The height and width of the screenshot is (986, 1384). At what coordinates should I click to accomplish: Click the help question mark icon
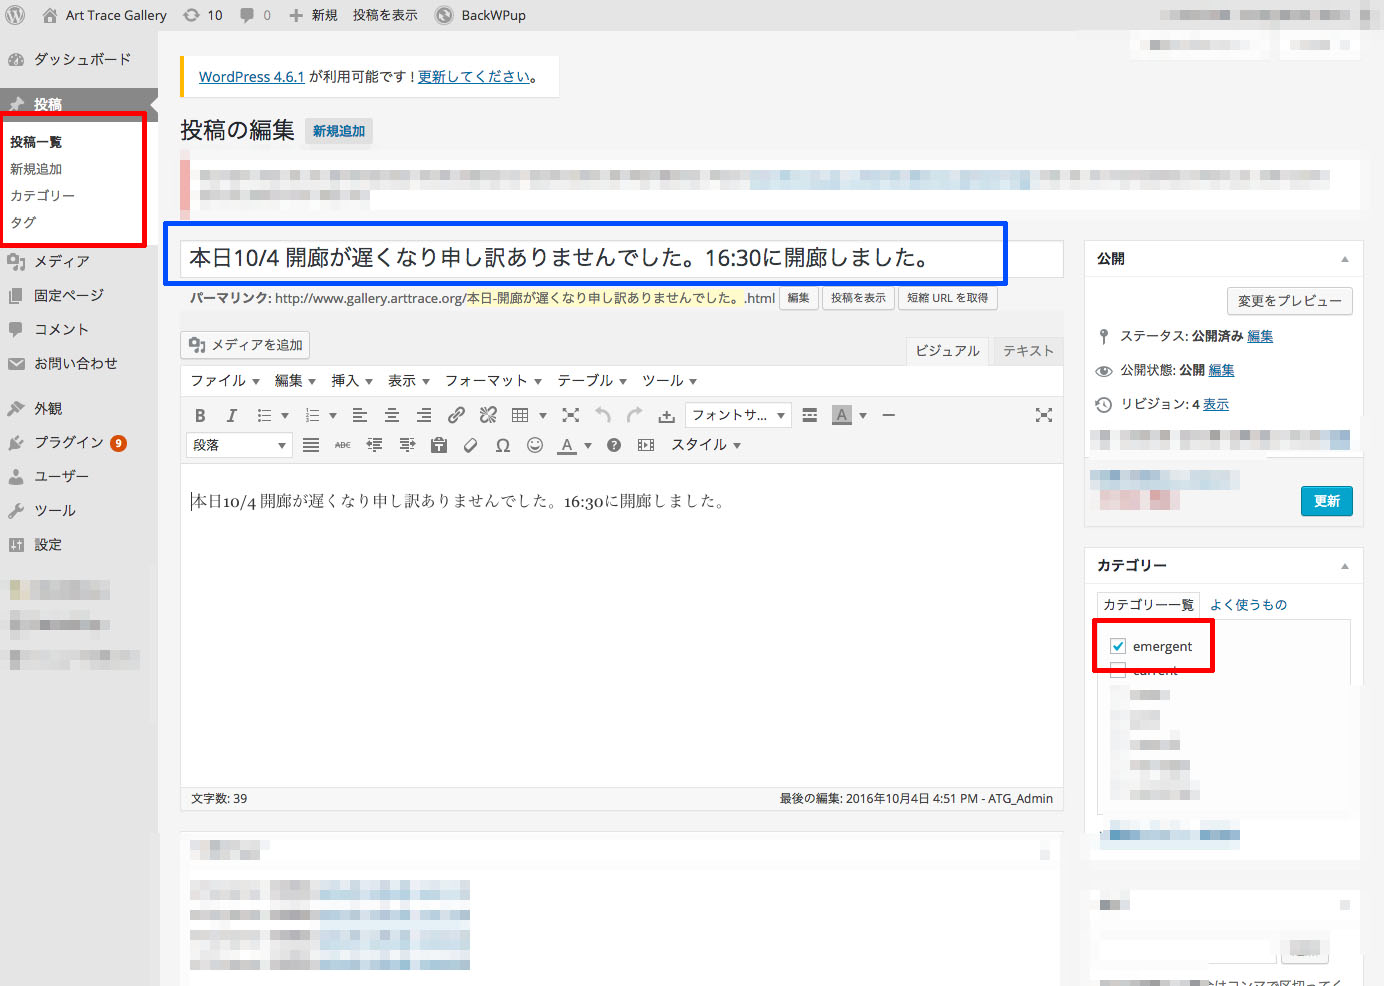614,446
